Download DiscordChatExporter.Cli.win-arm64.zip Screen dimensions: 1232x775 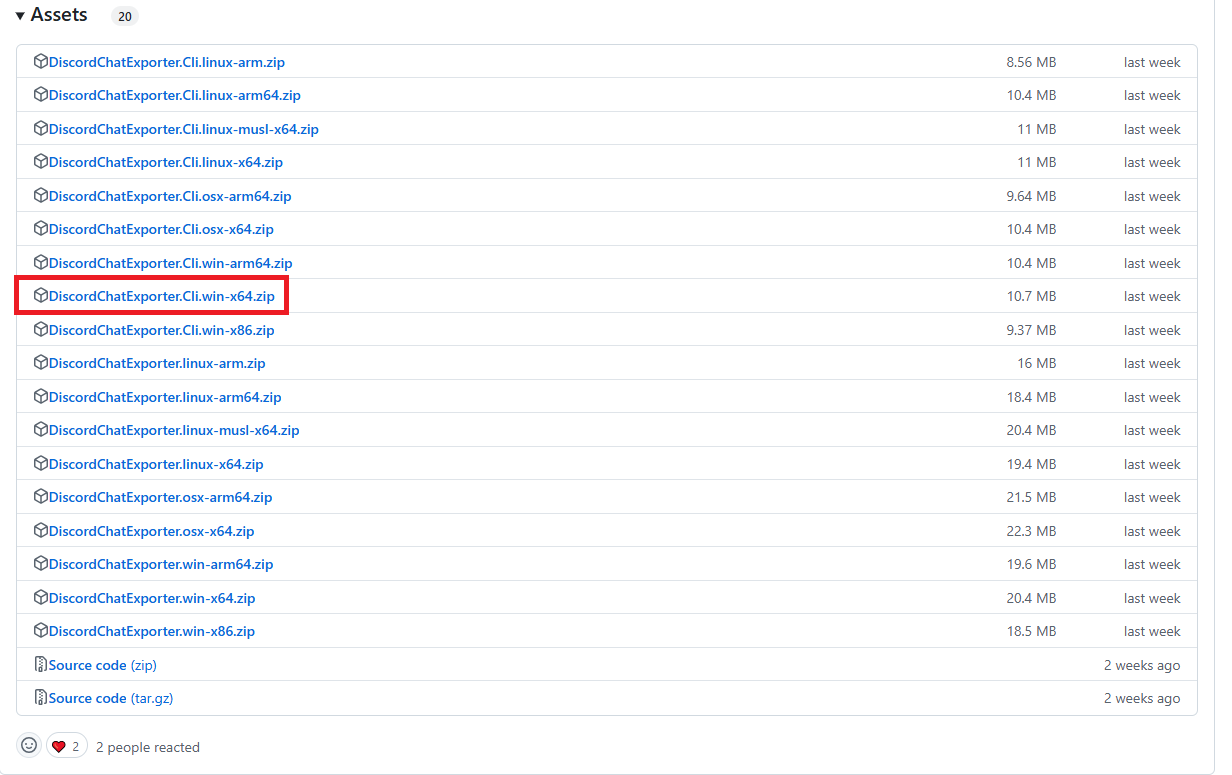tap(171, 263)
